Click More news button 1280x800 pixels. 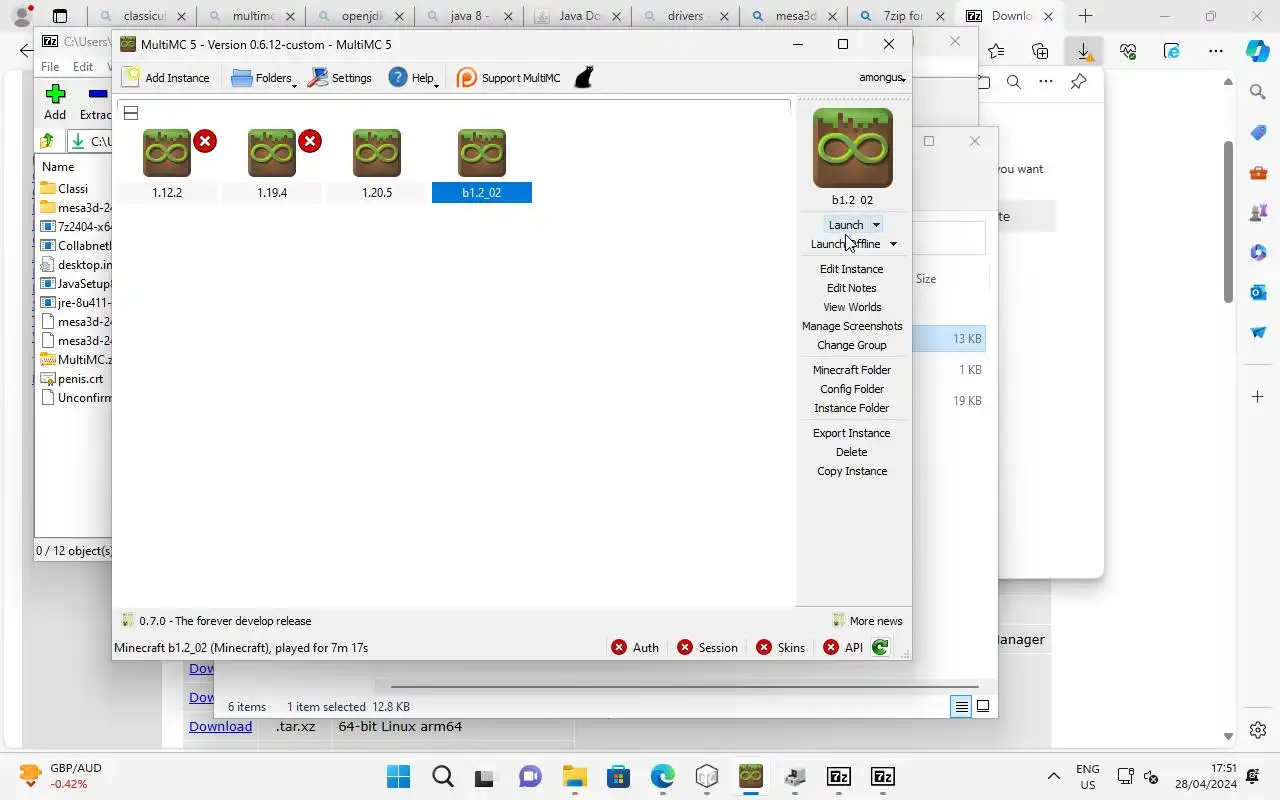(x=867, y=621)
